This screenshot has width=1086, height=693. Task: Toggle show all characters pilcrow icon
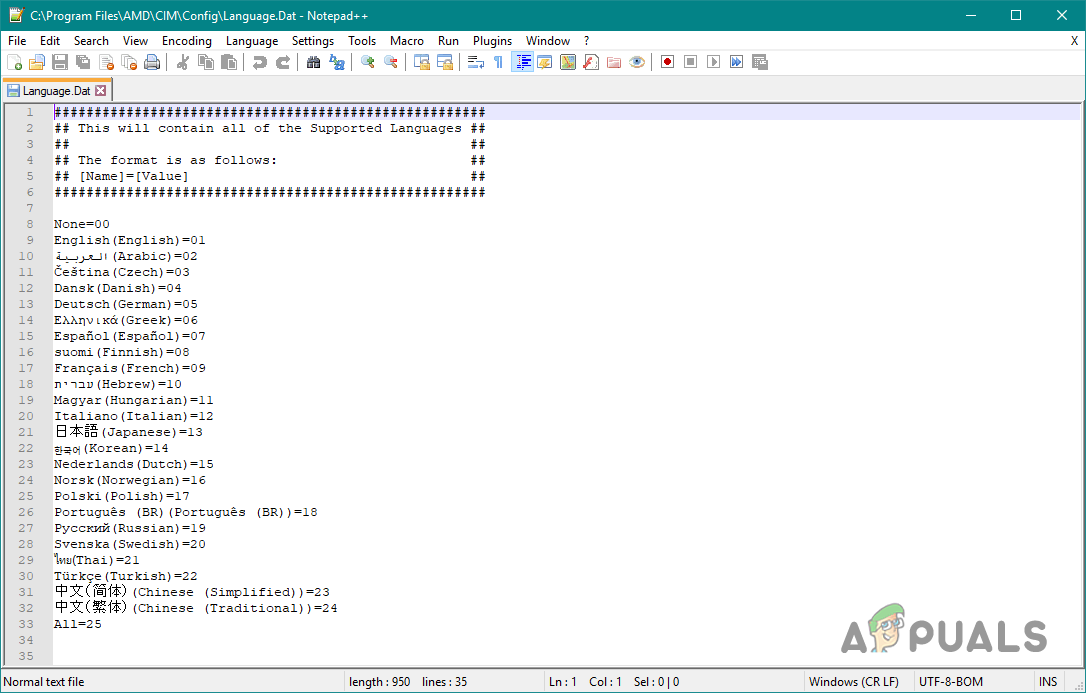coord(499,62)
